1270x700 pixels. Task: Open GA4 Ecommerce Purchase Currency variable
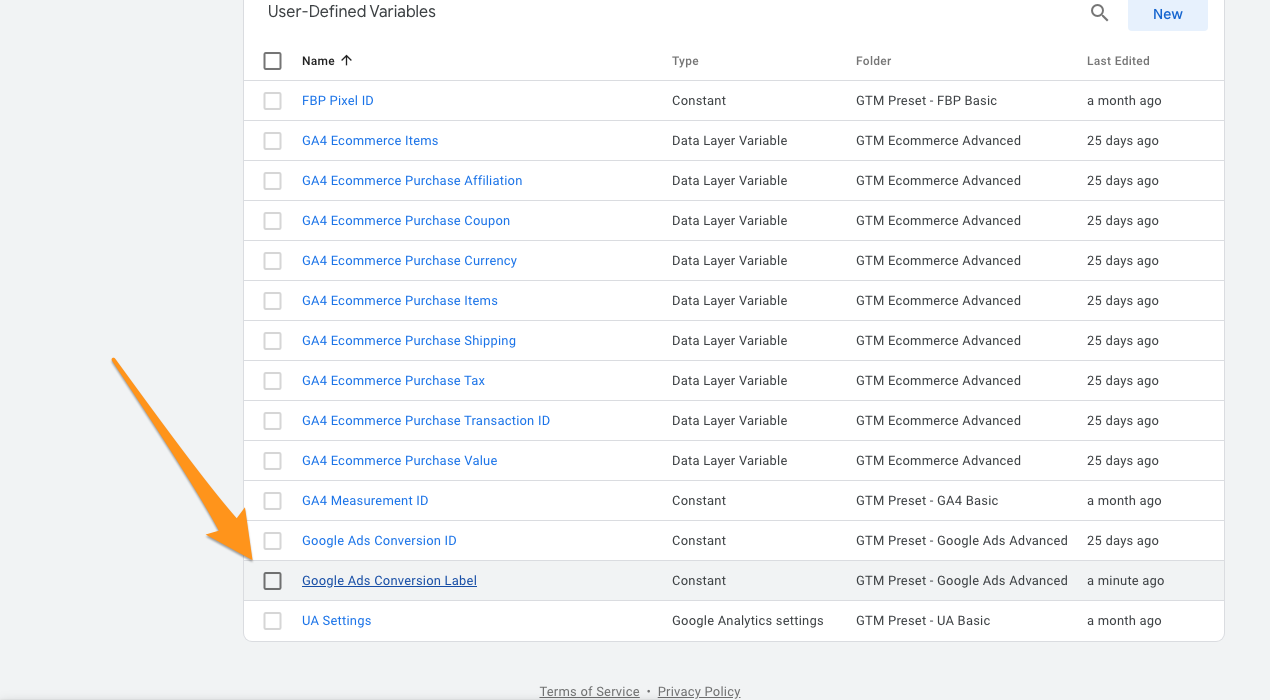[x=410, y=261]
